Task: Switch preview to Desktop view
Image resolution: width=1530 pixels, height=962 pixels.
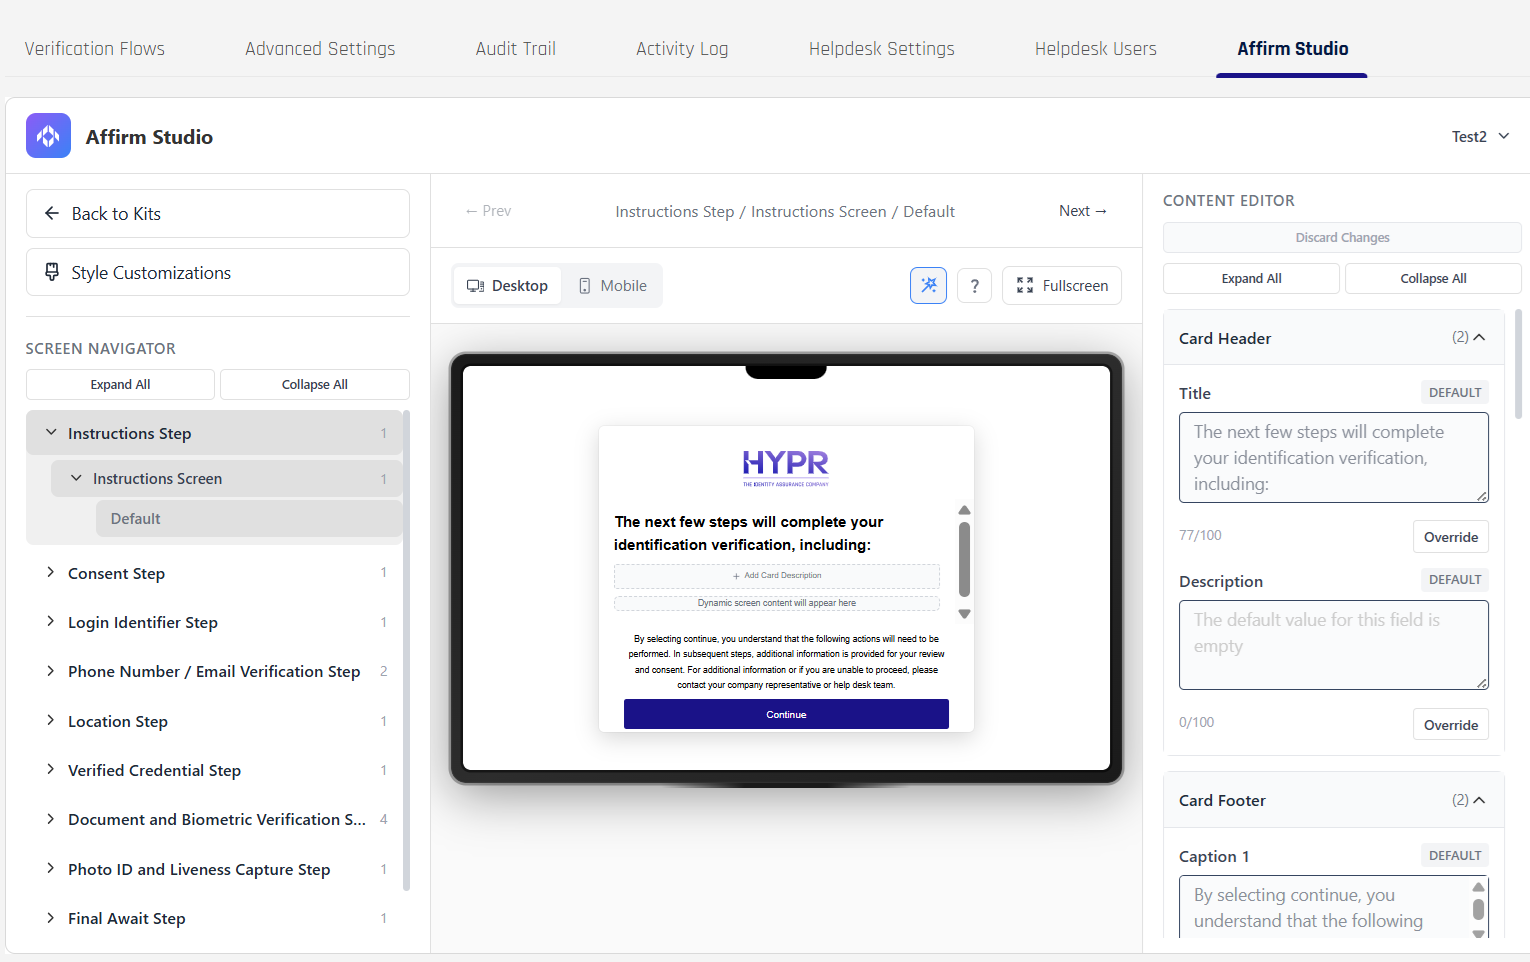Action: pyautogui.click(x=507, y=286)
